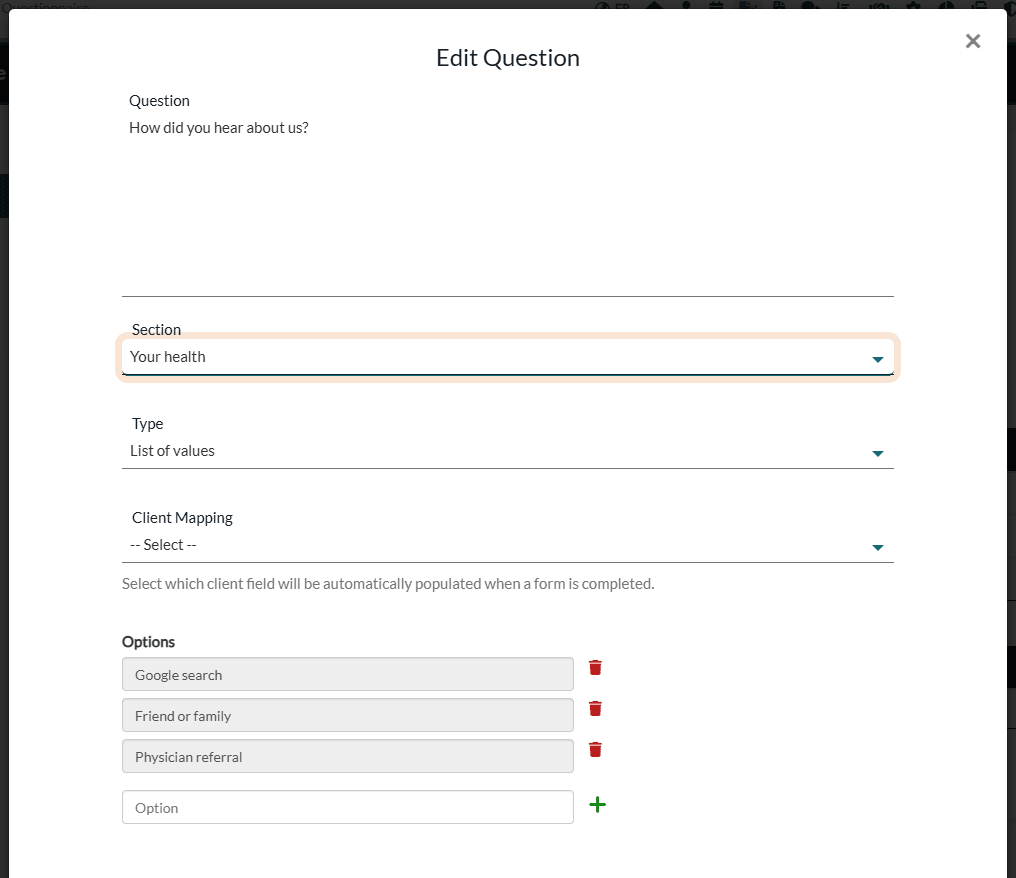The width and height of the screenshot is (1016, 878).
Task: Click the green plus to add option
Action: click(597, 805)
